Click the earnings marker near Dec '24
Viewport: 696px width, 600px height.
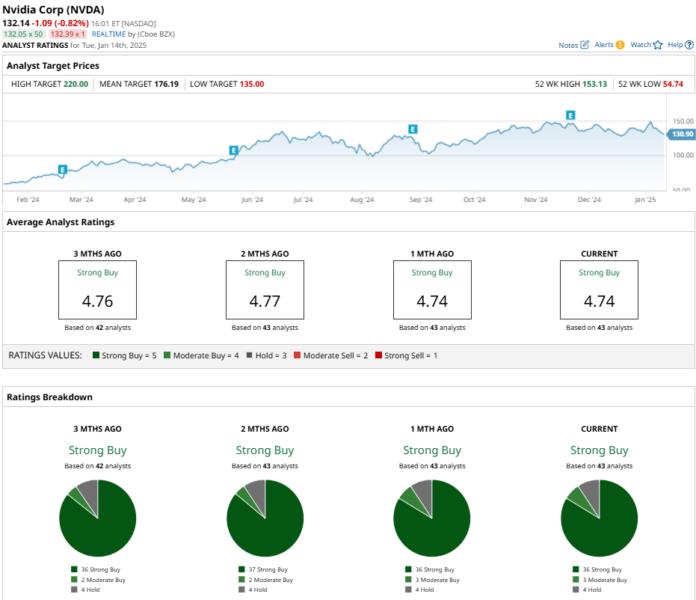click(x=571, y=115)
